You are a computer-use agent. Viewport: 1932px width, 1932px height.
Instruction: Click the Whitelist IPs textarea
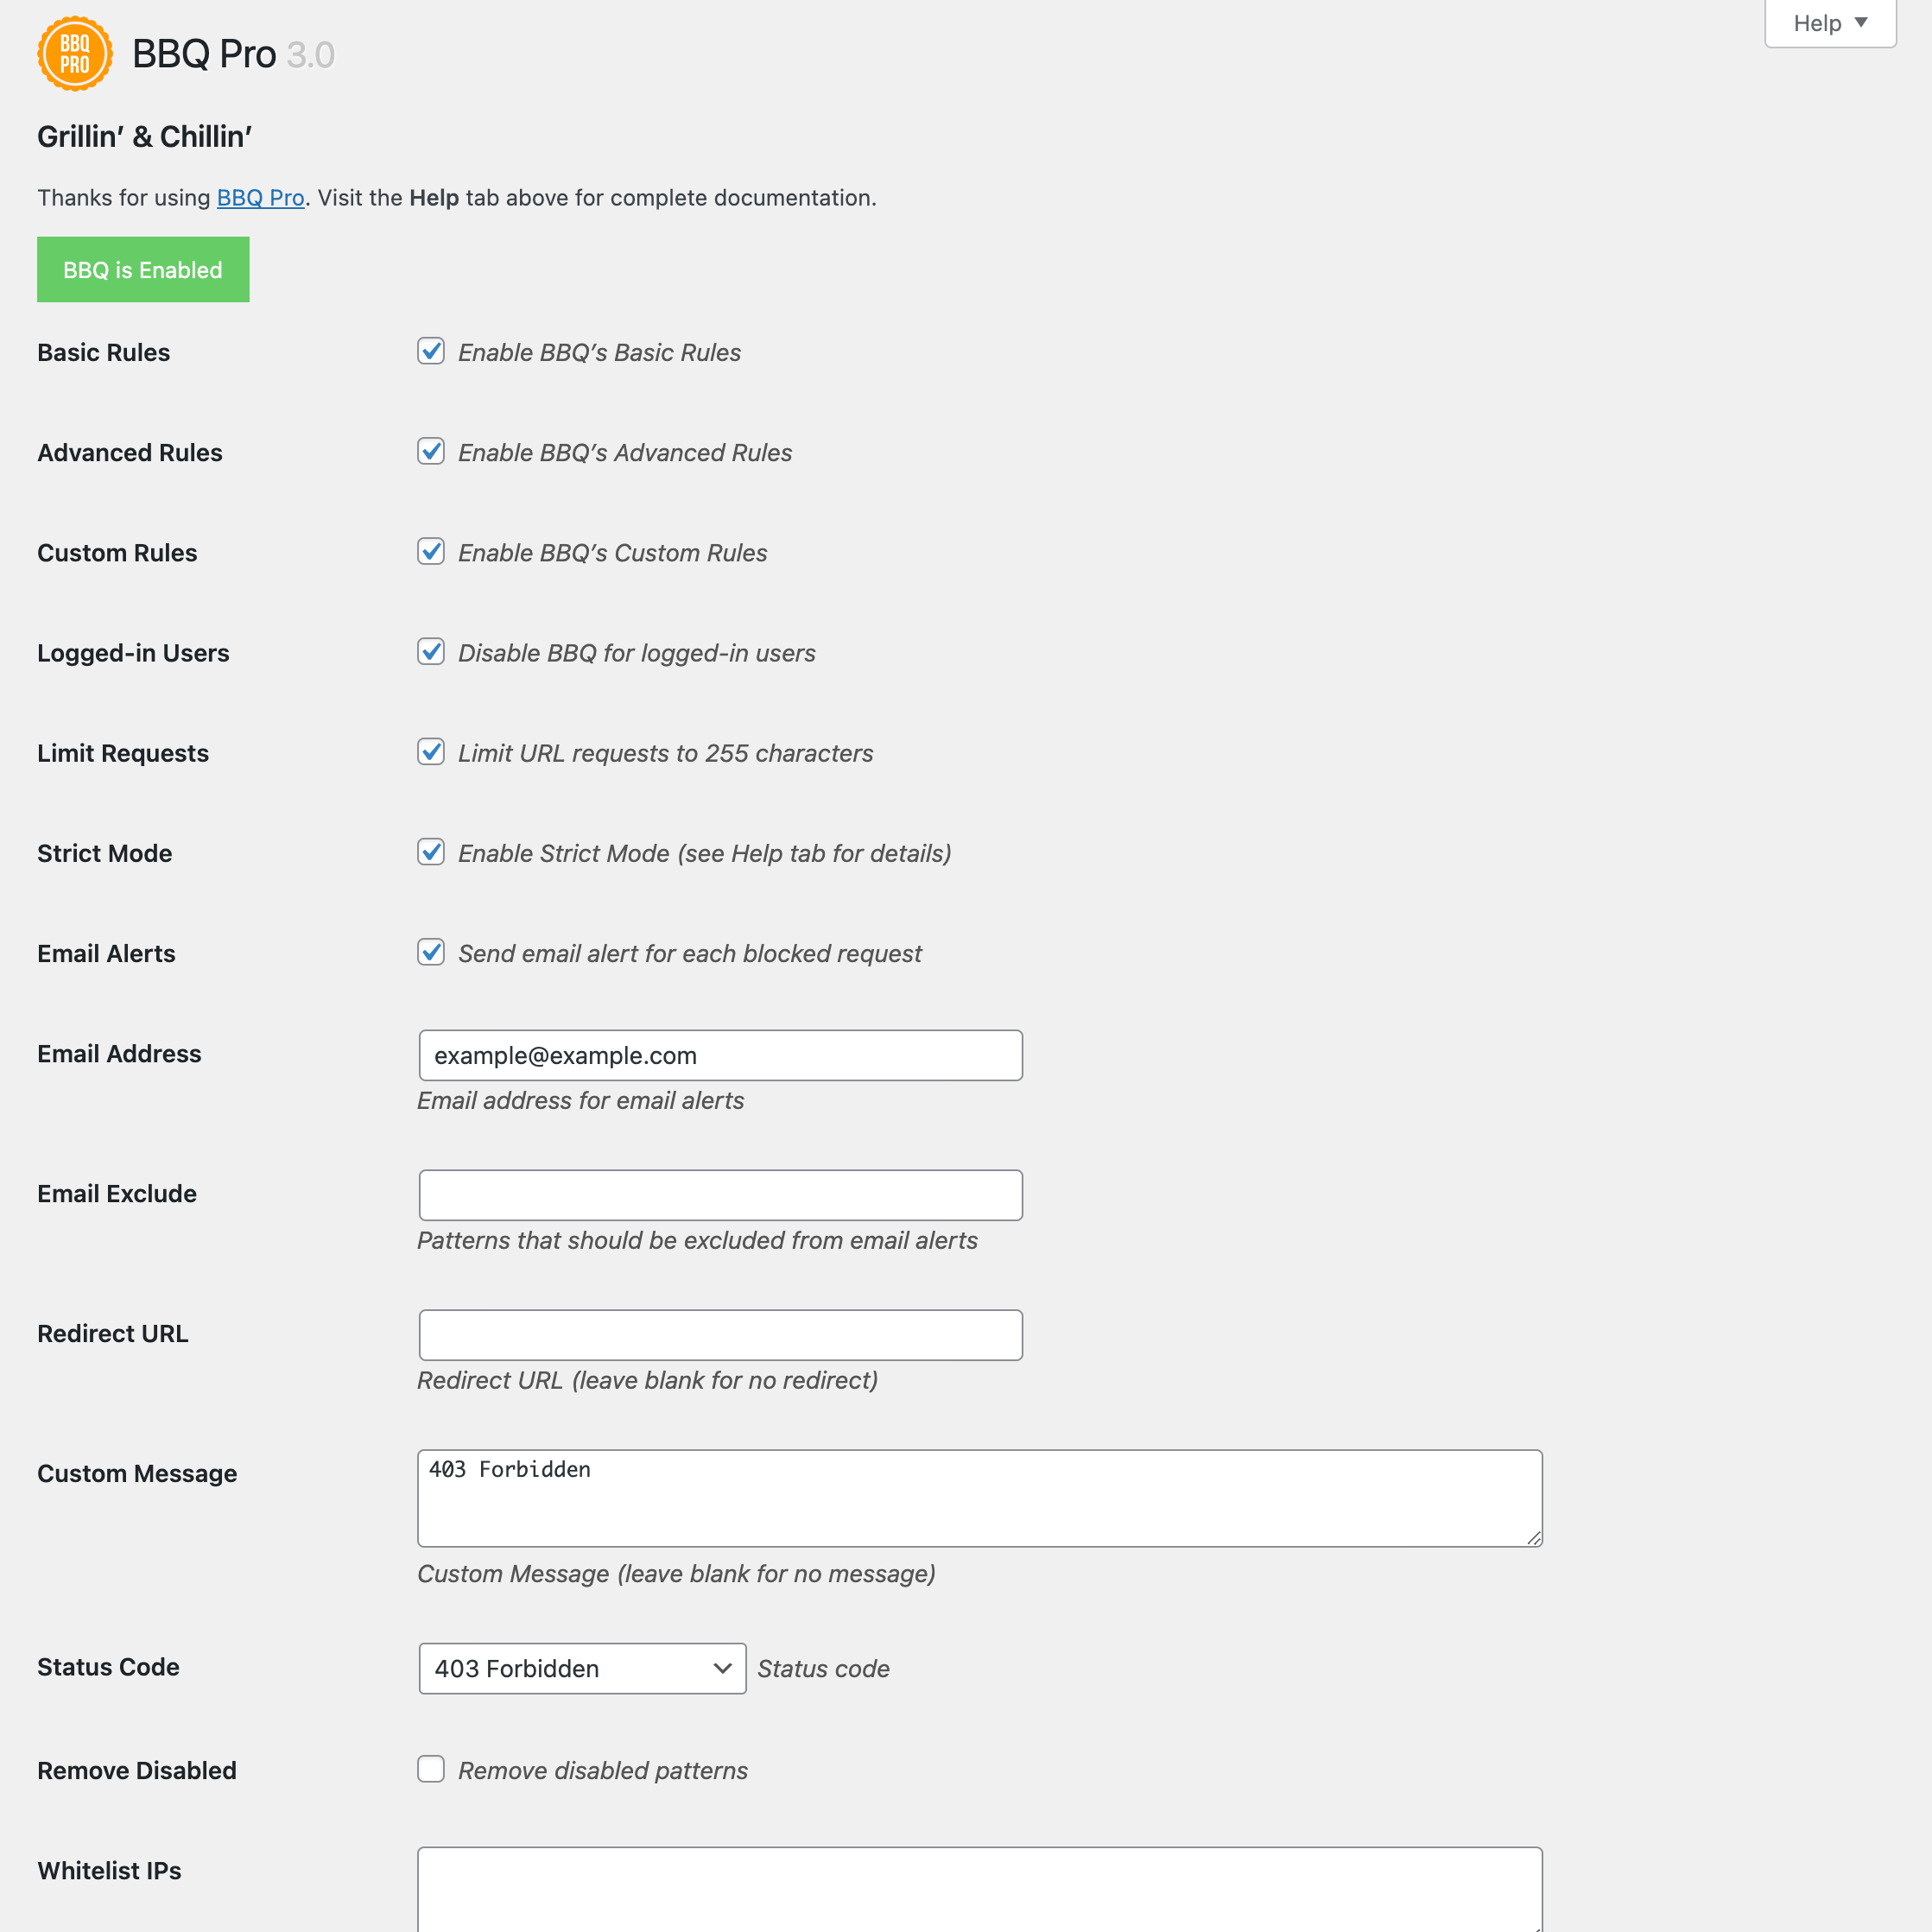[979, 1888]
